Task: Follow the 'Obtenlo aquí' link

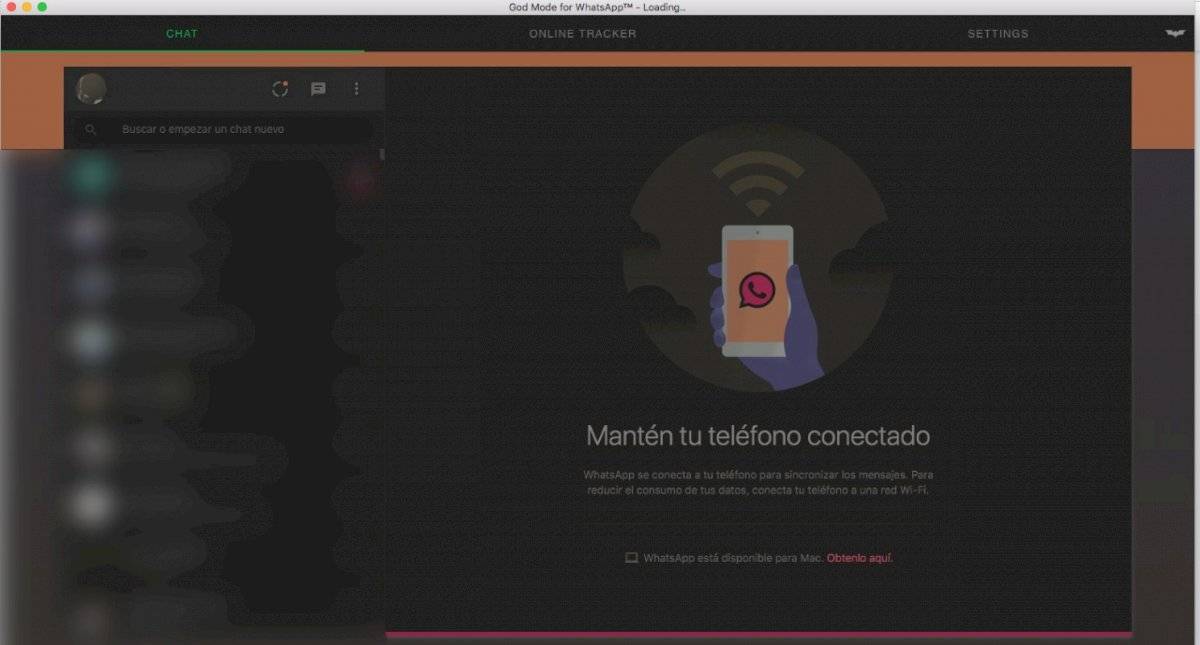Action: pos(859,558)
